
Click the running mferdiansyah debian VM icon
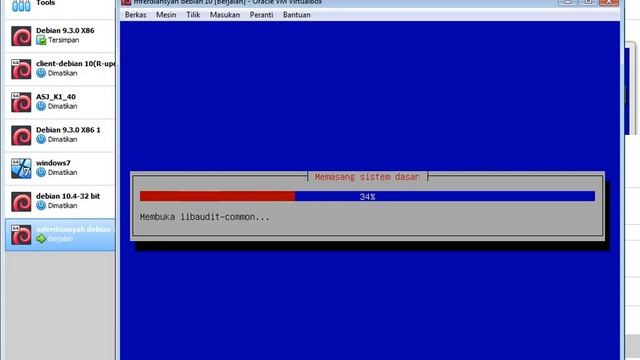pyautogui.click(x=21, y=235)
